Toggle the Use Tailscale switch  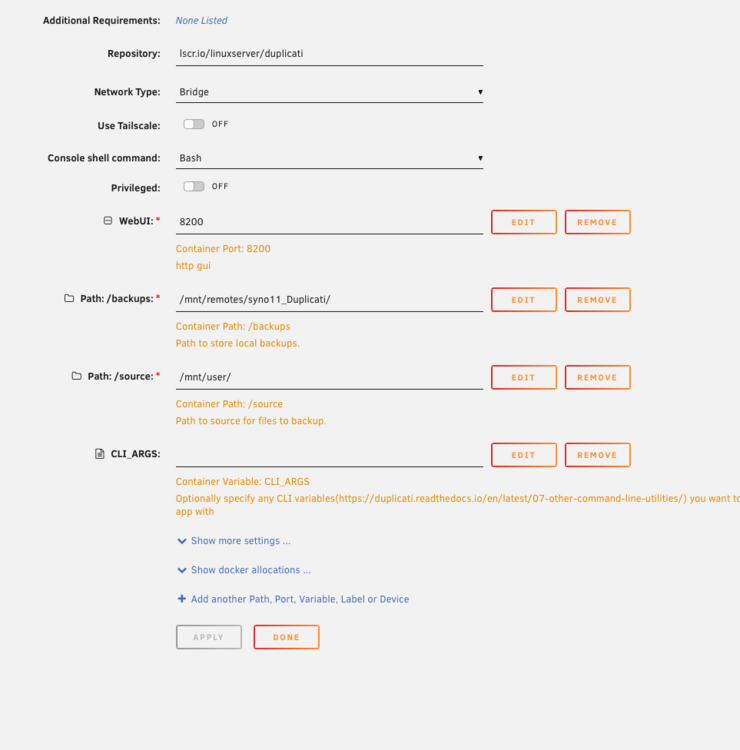[x=194, y=124]
